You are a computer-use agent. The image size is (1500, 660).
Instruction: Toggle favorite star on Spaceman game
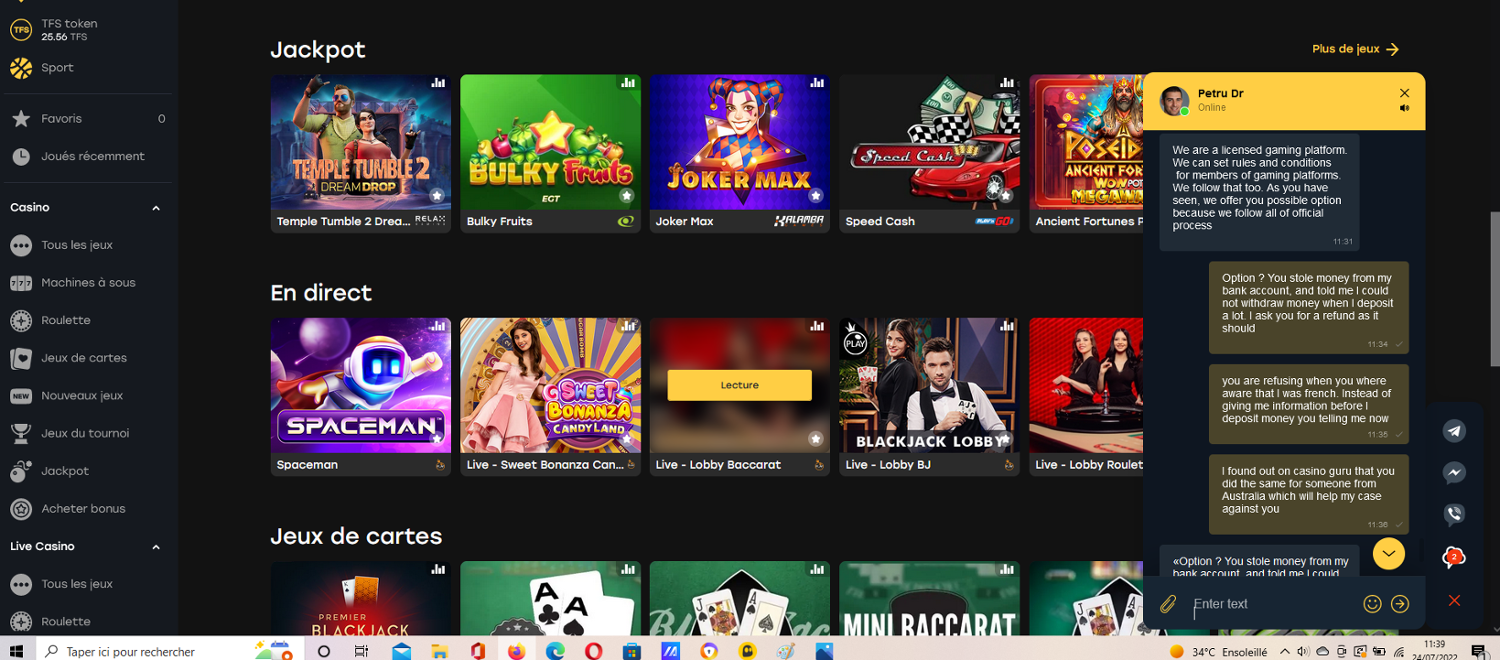[436, 438]
